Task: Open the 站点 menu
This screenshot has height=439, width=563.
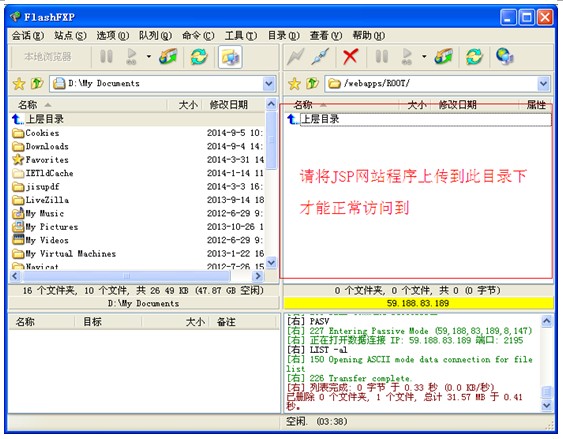Action: coord(70,36)
